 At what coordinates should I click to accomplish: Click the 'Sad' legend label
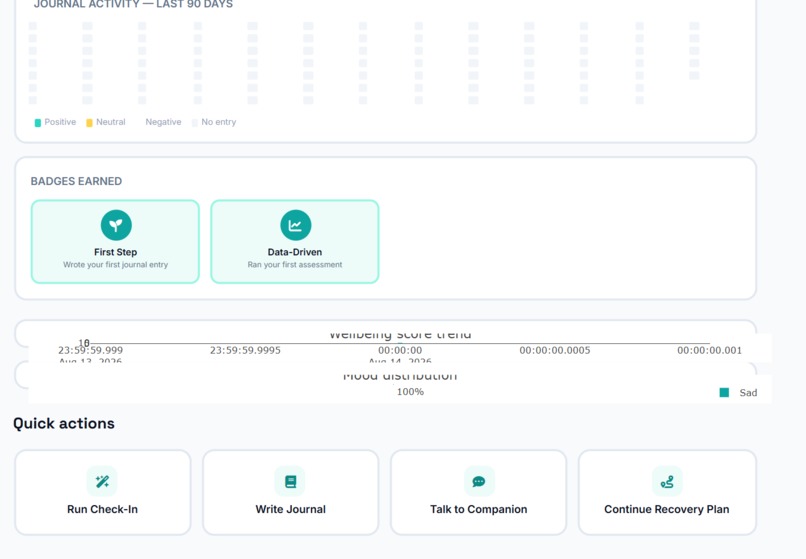[748, 393]
